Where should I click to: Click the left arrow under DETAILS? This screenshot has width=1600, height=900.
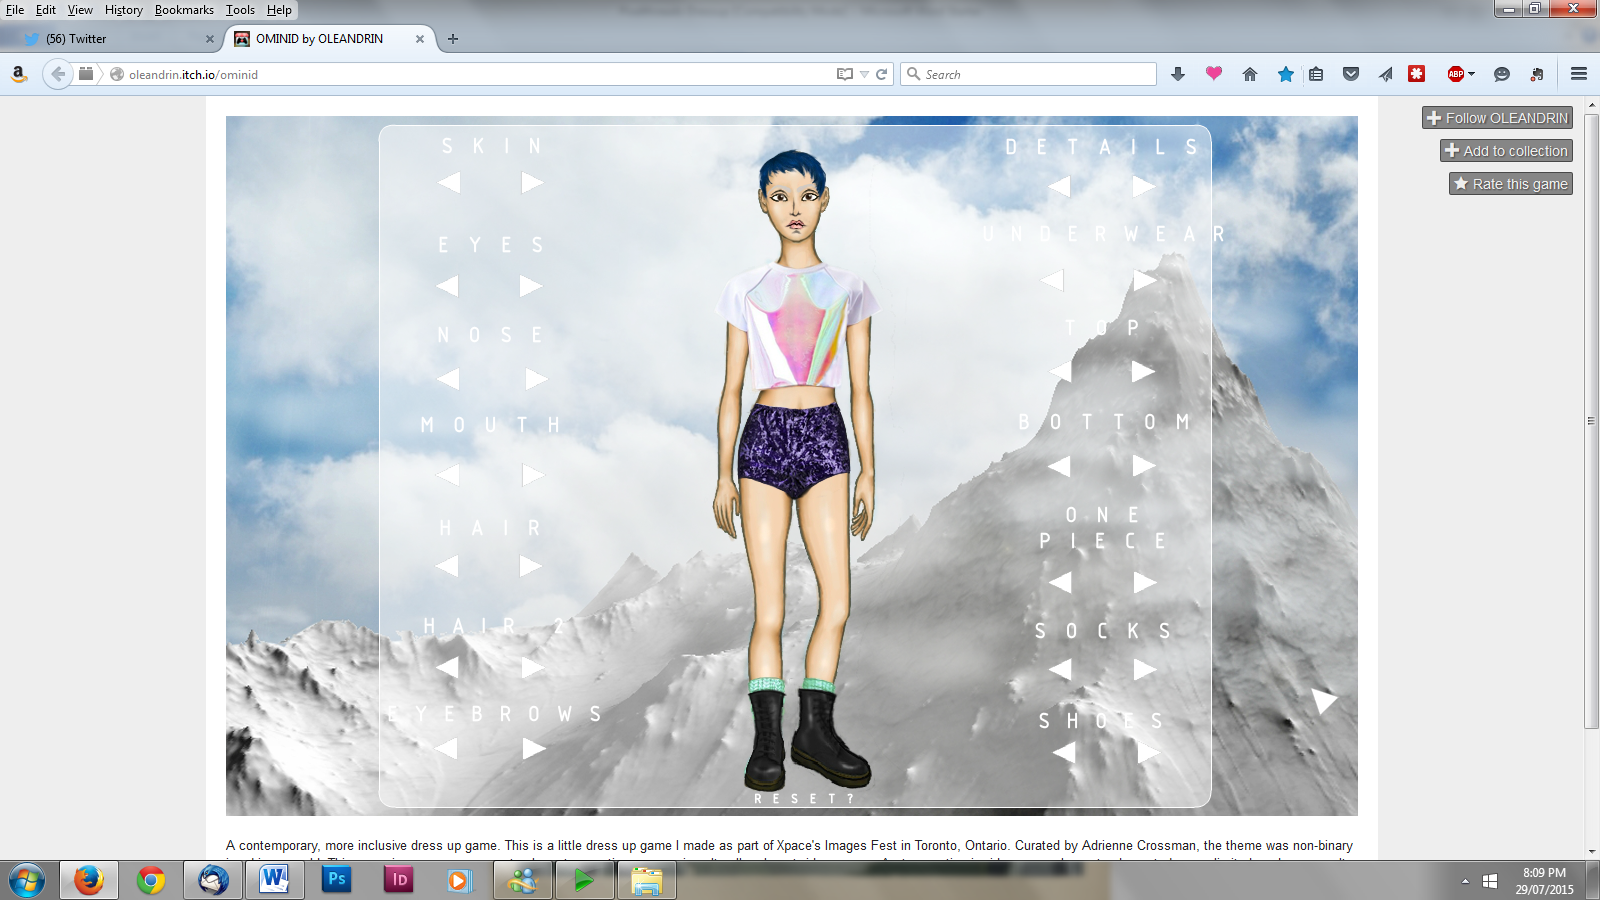point(1060,186)
